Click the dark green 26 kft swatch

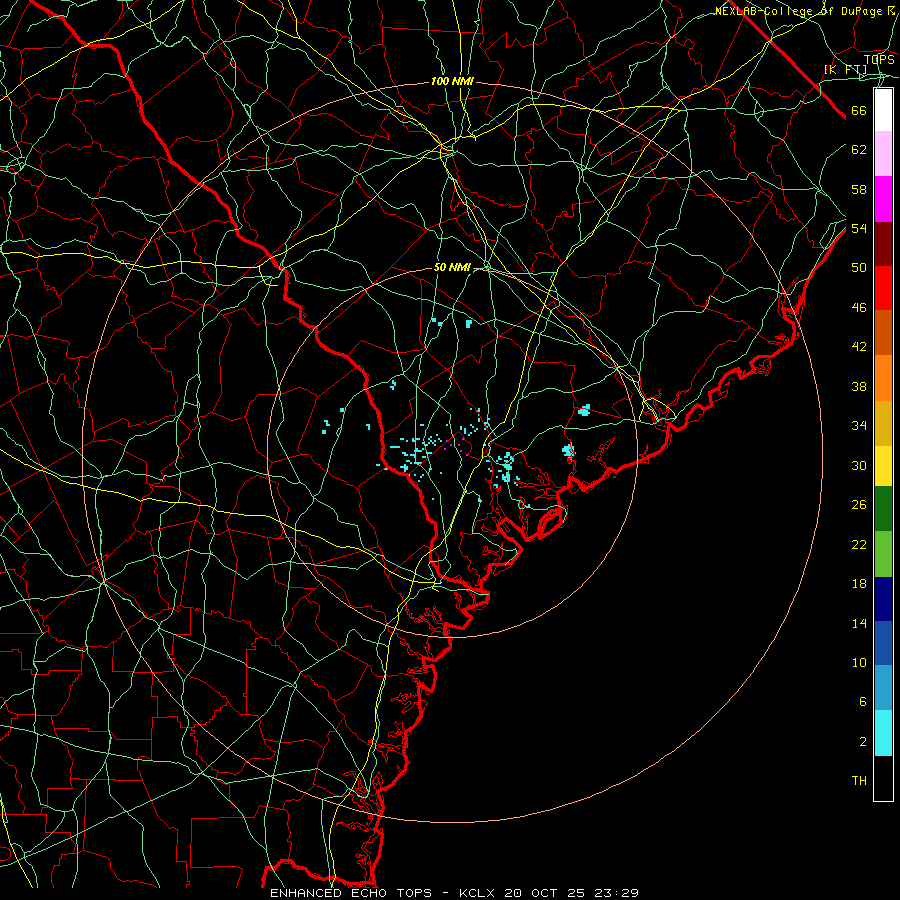[x=883, y=509]
